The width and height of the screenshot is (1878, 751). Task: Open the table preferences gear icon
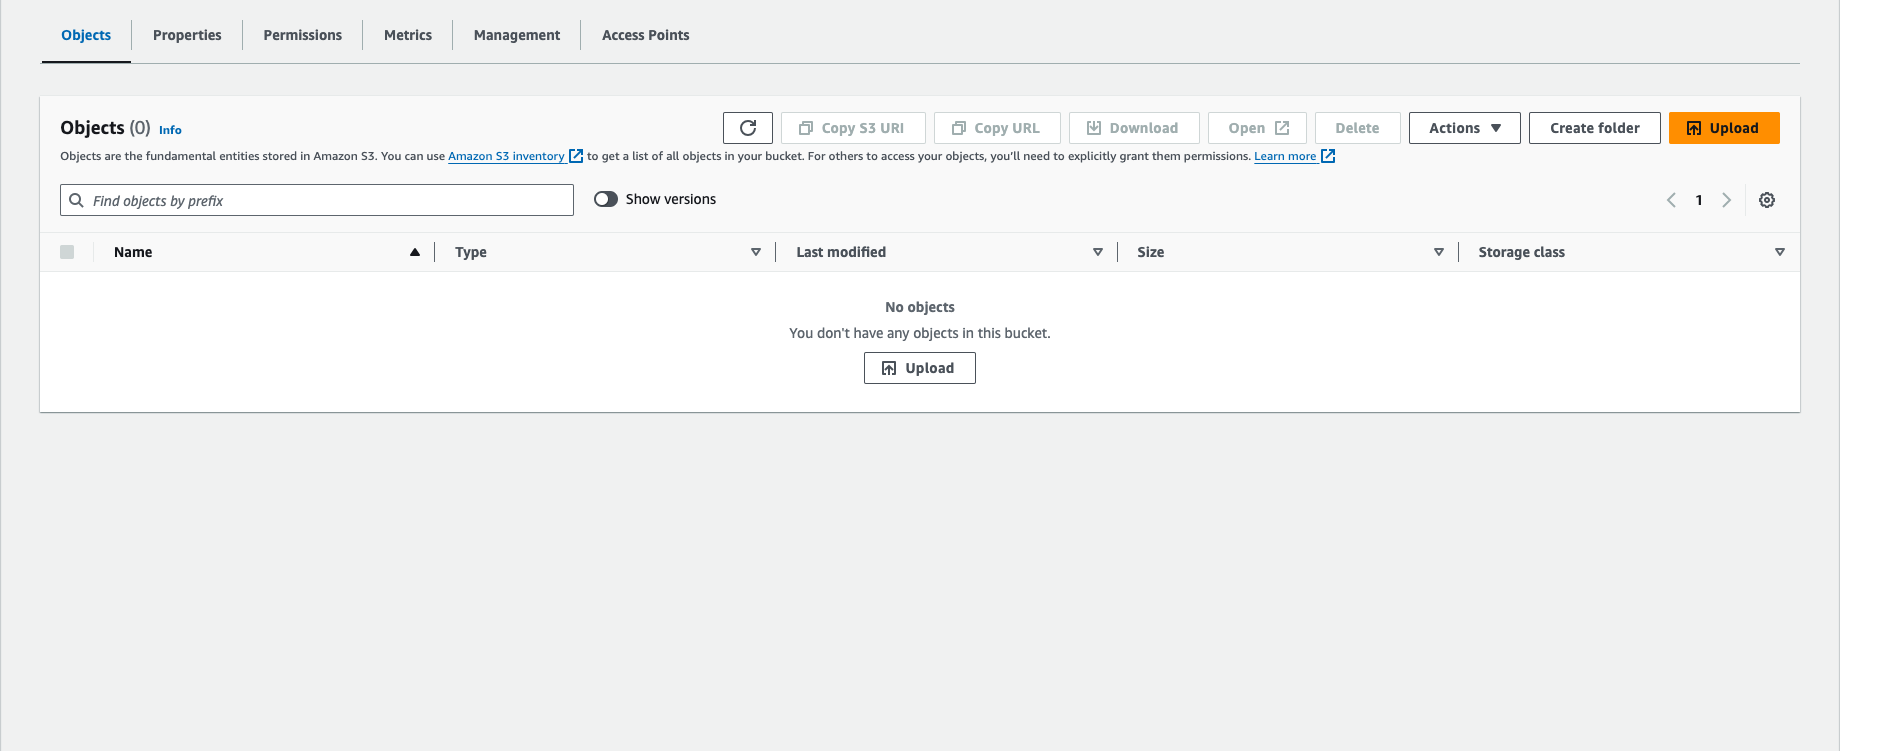click(x=1766, y=200)
